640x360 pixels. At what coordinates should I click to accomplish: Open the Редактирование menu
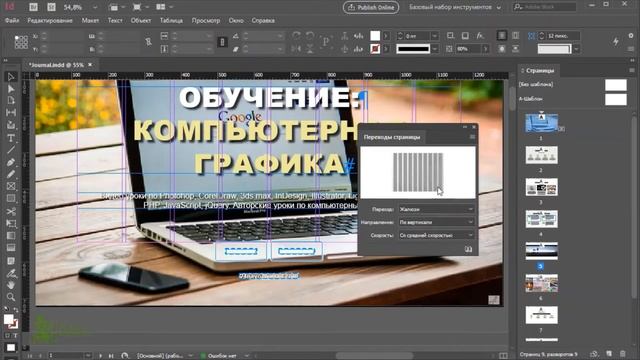(x=50, y=20)
